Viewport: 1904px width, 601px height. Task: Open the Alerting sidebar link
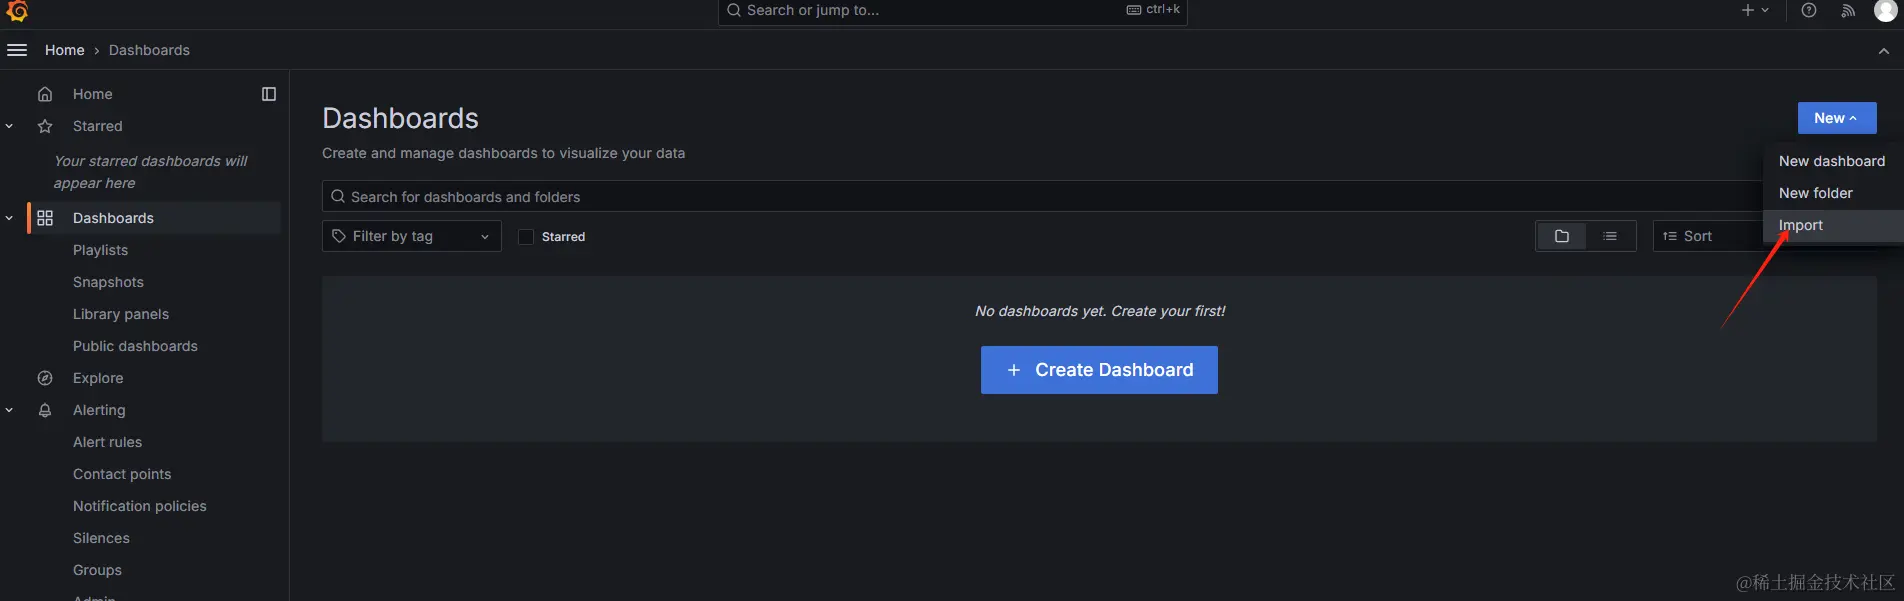[x=99, y=410]
